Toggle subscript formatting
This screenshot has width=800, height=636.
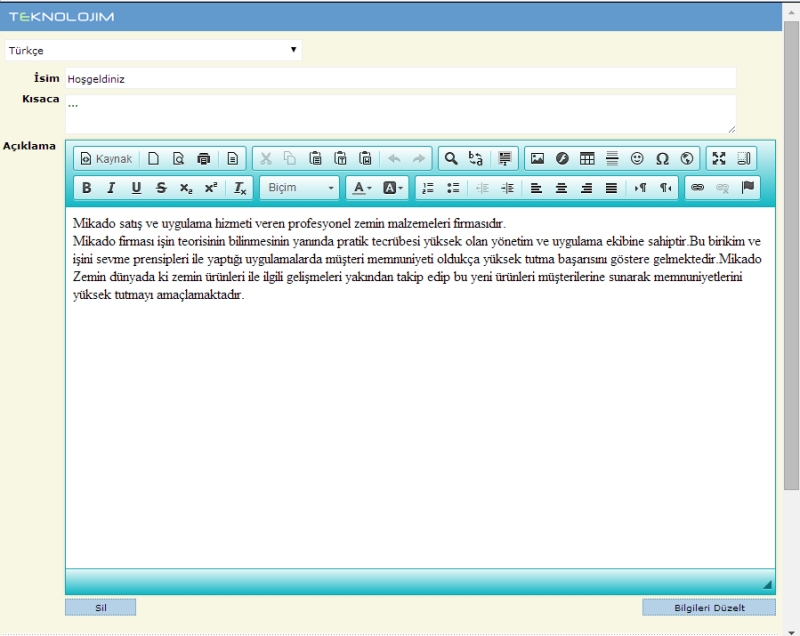point(186,188)
